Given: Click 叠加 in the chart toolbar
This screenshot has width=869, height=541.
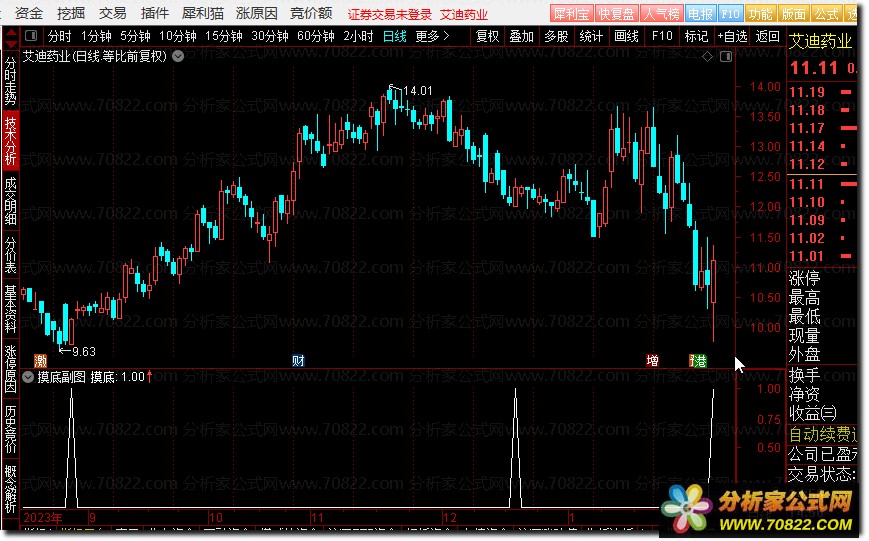Looking at the screenshot, I should tap(522, 37).
